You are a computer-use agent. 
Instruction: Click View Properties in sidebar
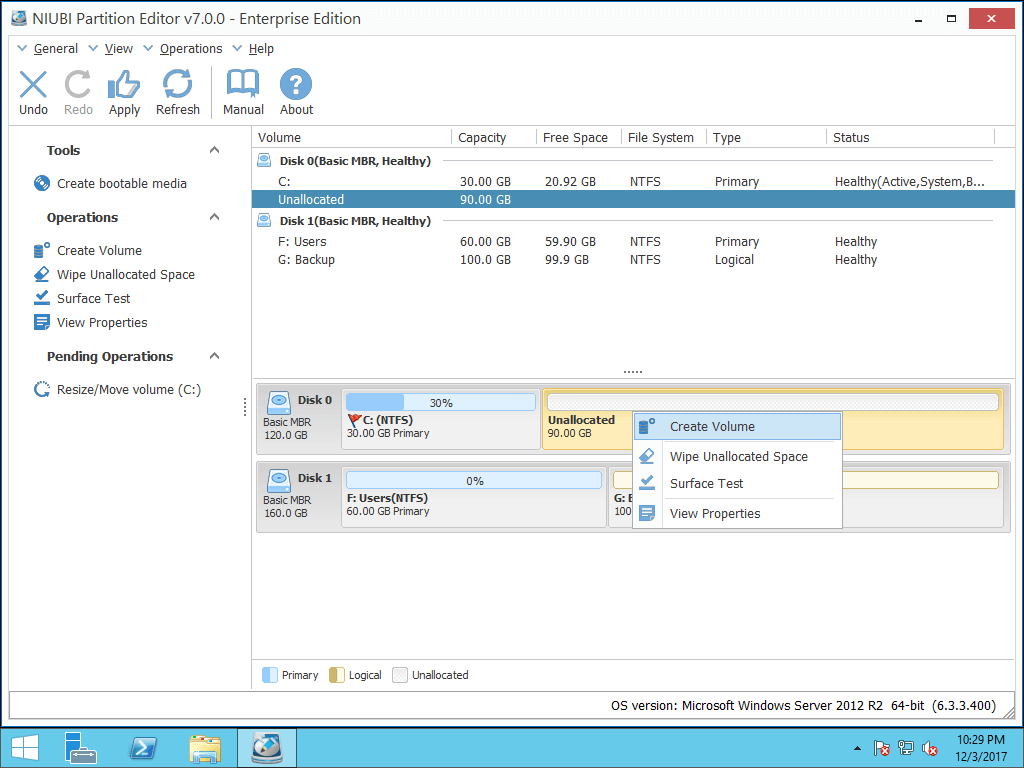[102, 323]
